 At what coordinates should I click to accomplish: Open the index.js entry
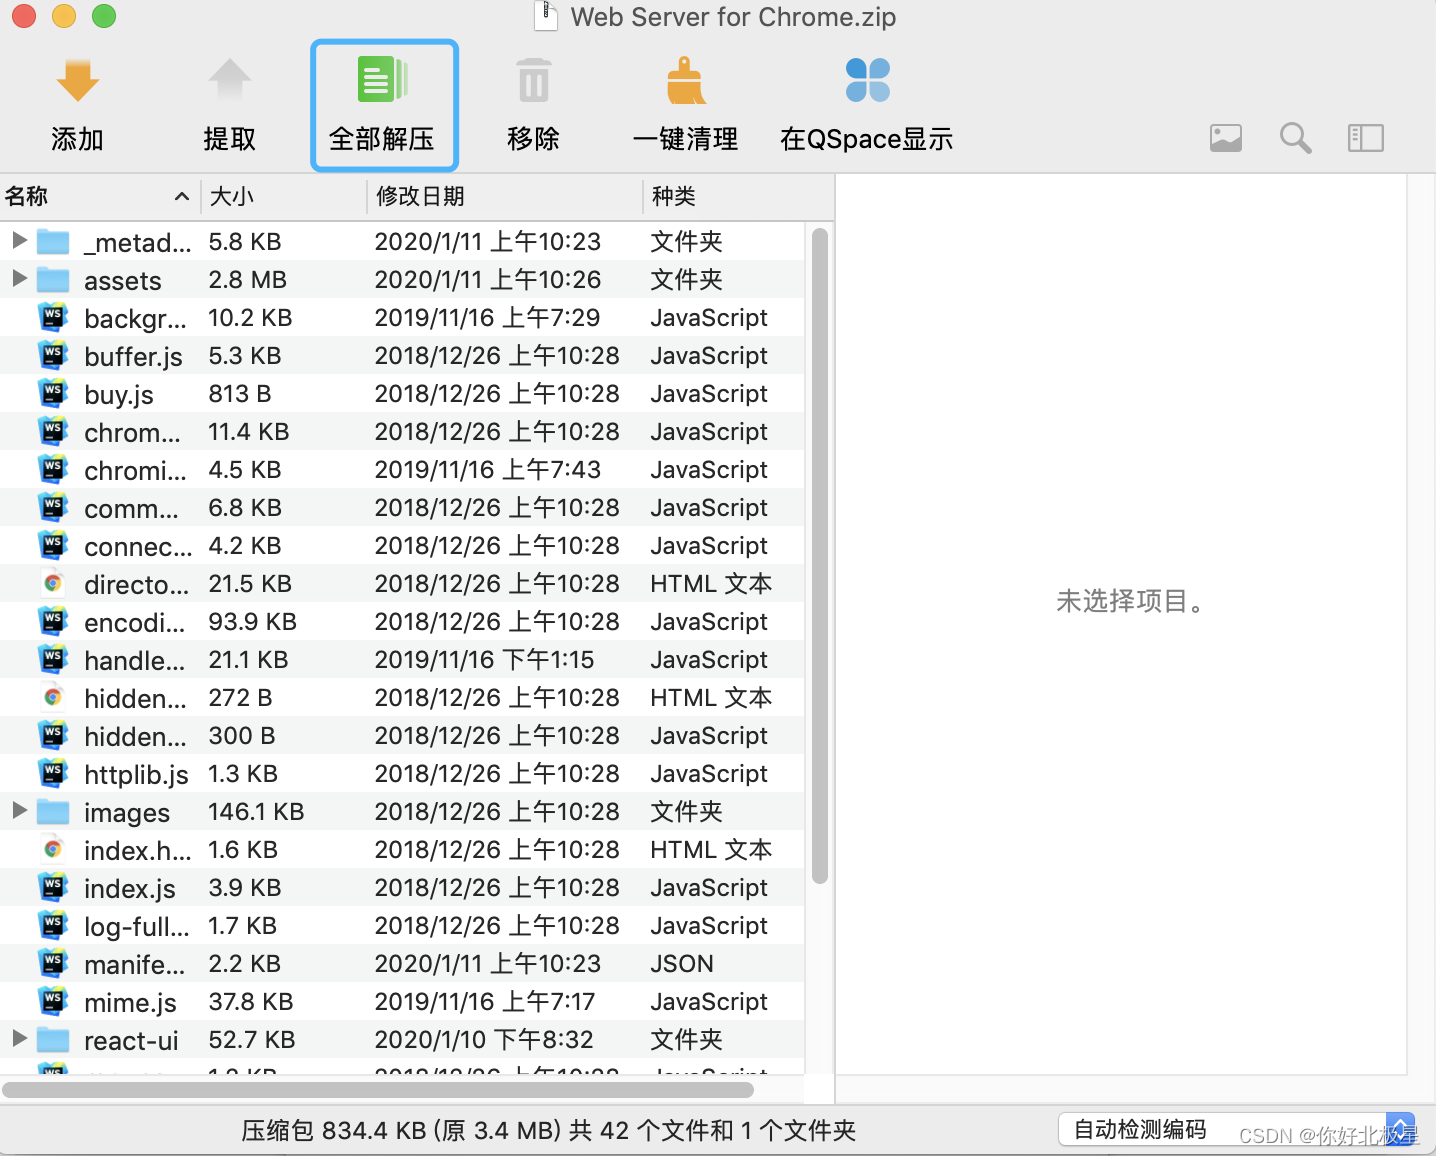[129, 887]
